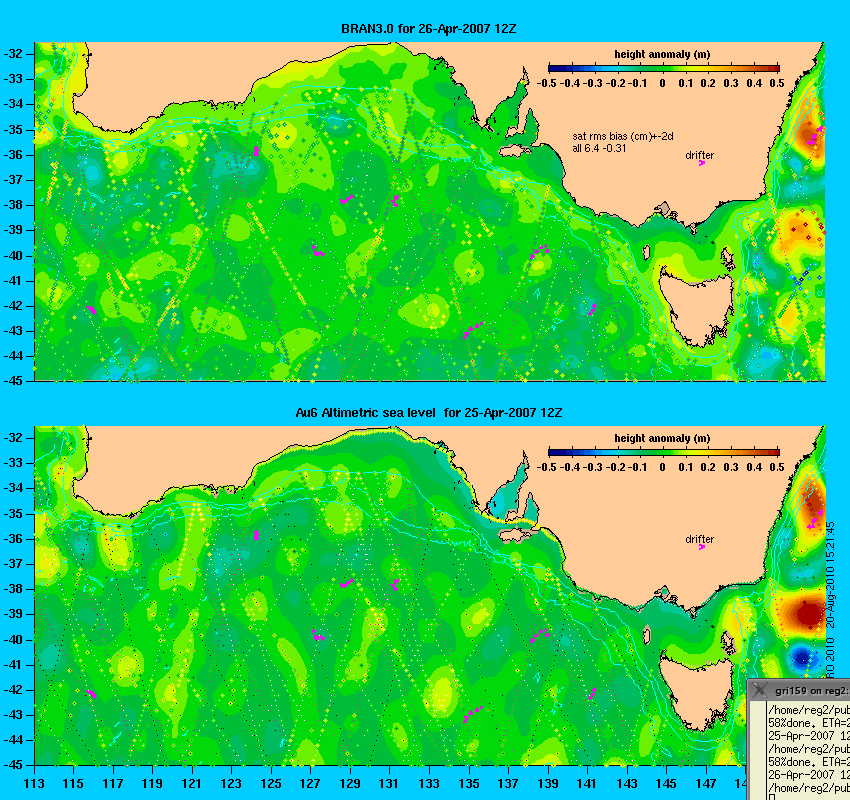This screenshot has height=800, width=850.
Task: Click the -0.5 tick label on the bottom color bar
Action: 546,467
